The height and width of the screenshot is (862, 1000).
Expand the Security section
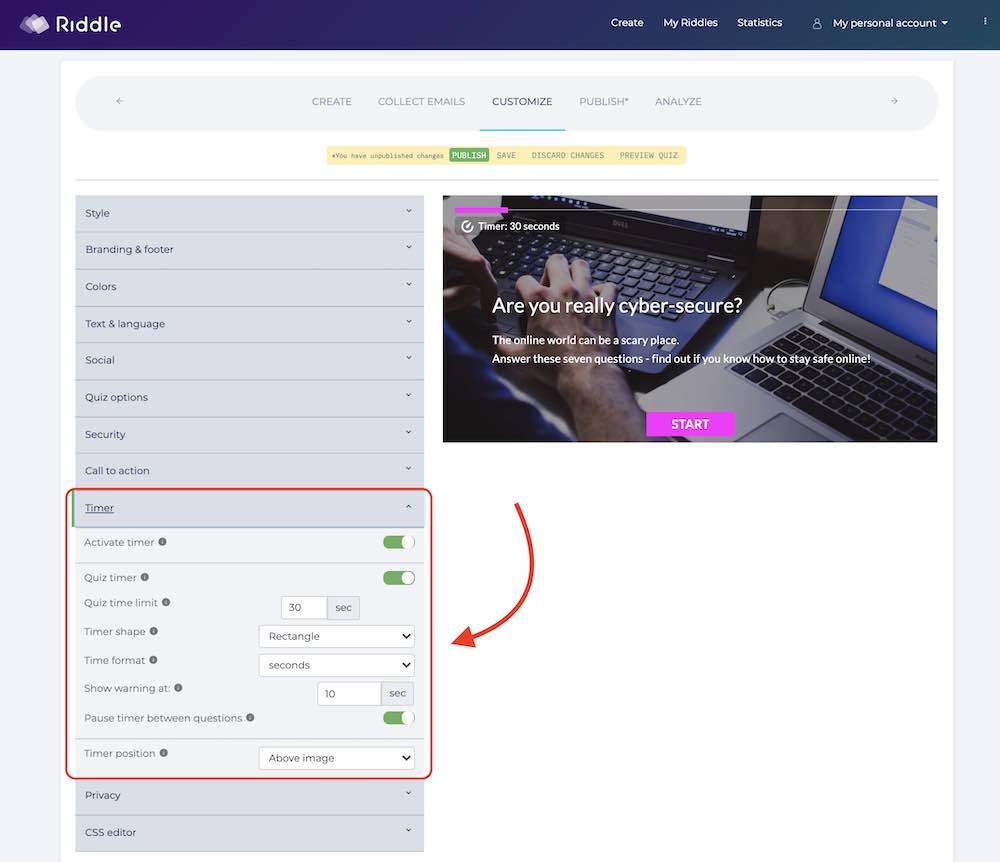(x=249, y=435)
